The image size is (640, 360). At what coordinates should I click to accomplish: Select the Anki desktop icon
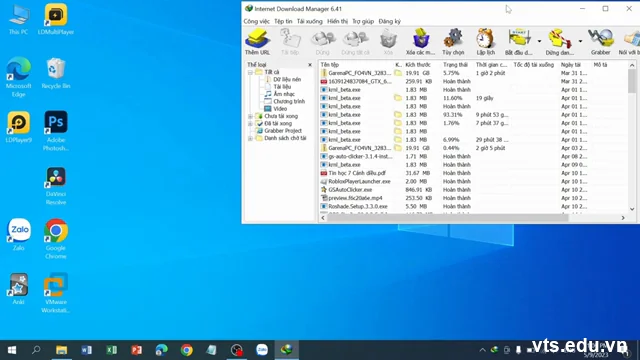(18, 289)
